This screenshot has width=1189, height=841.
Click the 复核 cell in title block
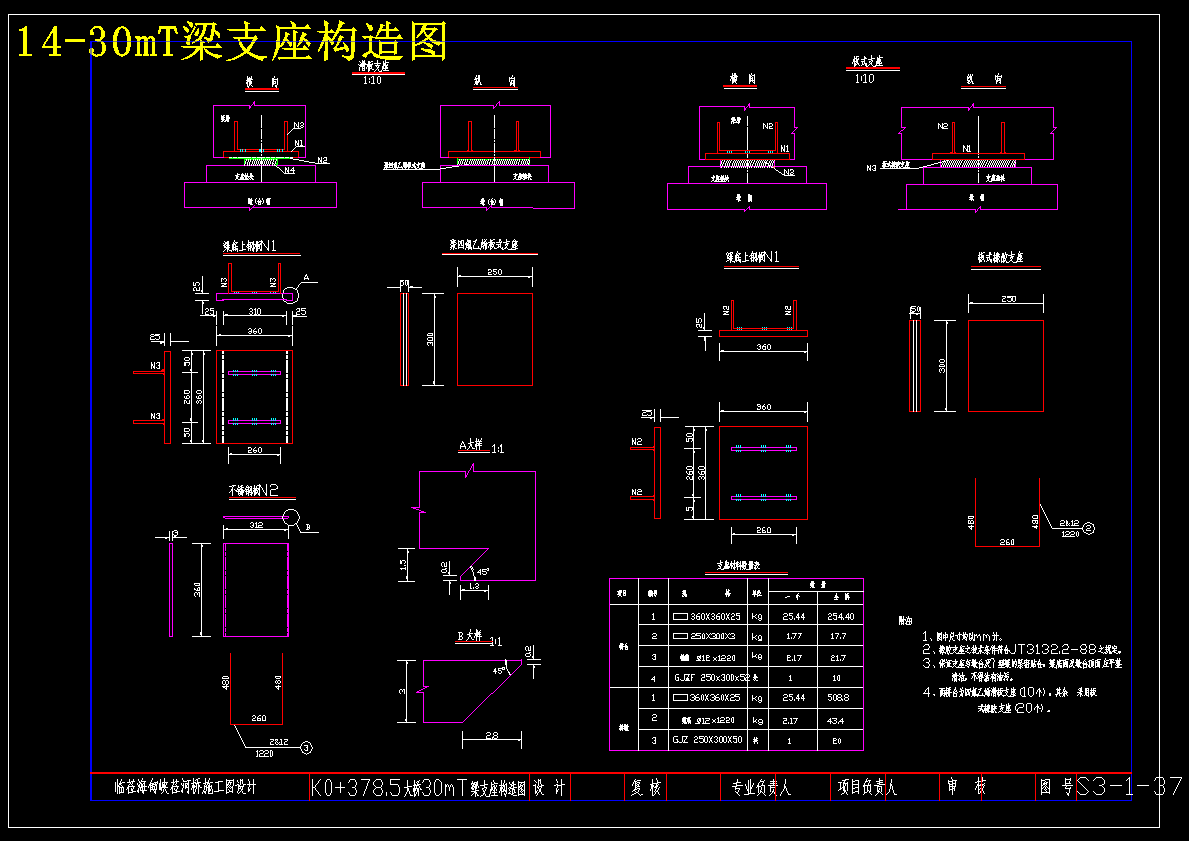click(645, 788)
